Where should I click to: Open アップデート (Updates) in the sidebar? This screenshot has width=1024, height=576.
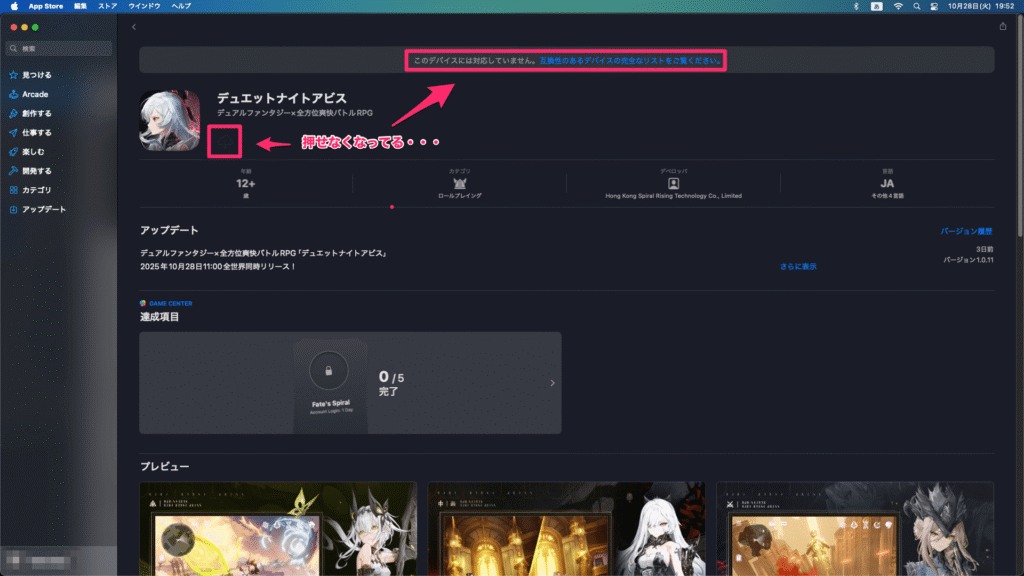(43, 209)
